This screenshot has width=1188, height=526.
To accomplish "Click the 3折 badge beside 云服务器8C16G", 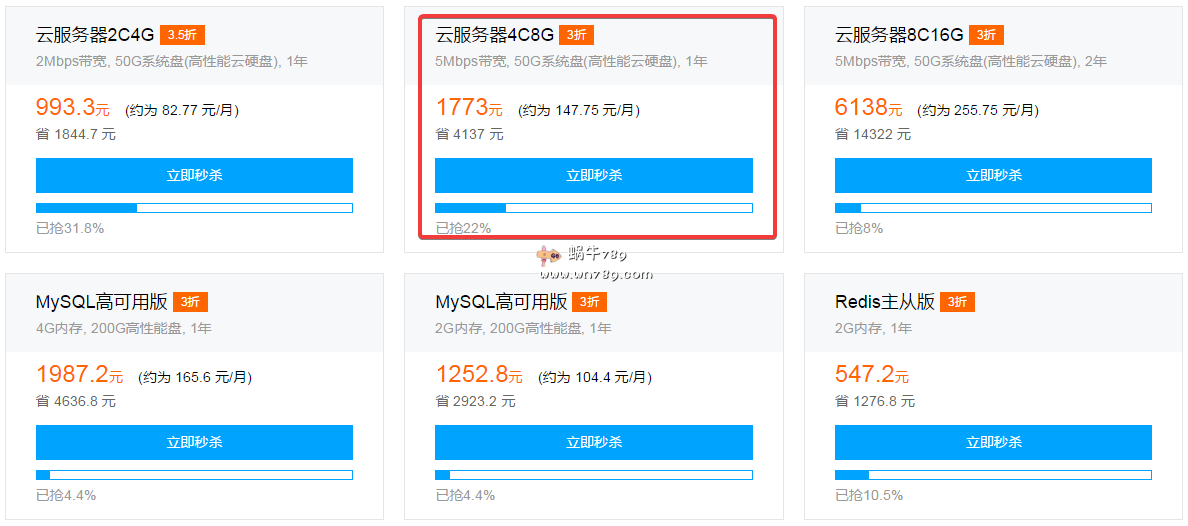I will click(x=985, y=35).
